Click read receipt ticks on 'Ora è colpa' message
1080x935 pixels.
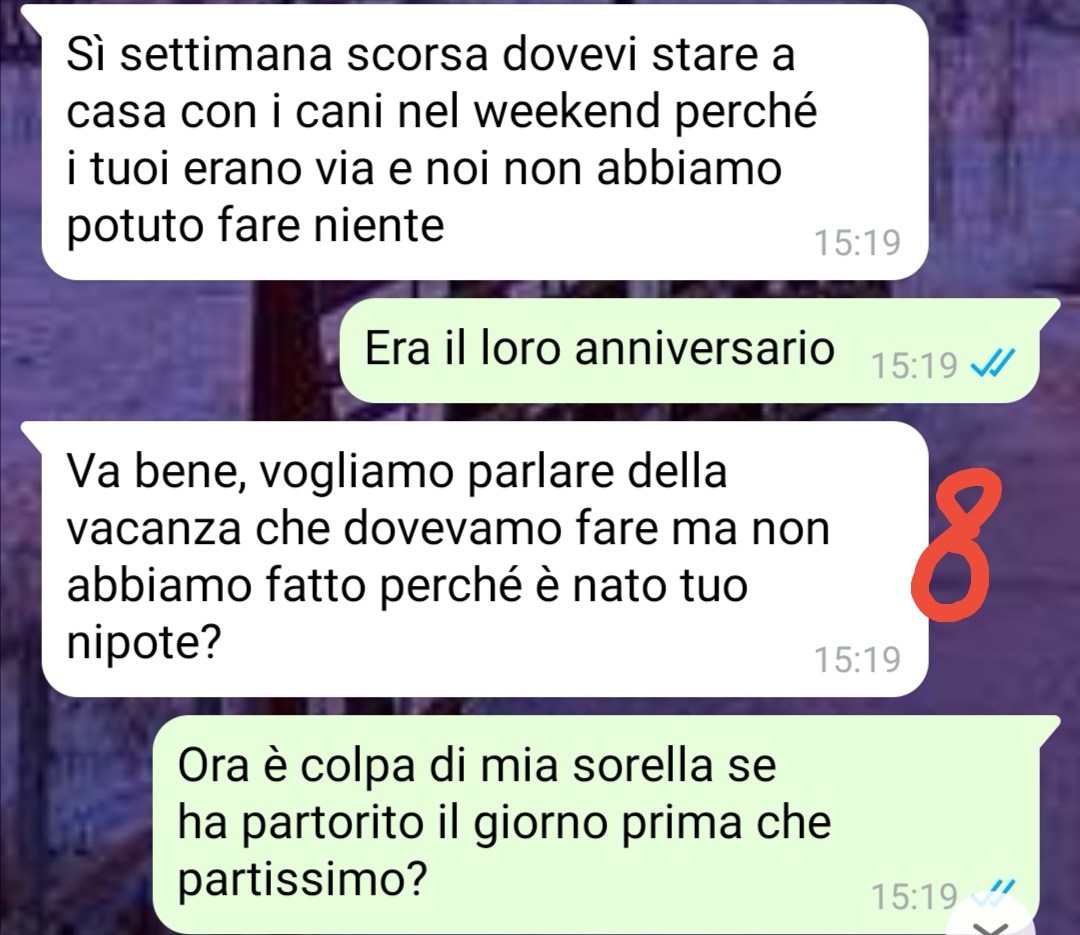click(x=993, y=892)
